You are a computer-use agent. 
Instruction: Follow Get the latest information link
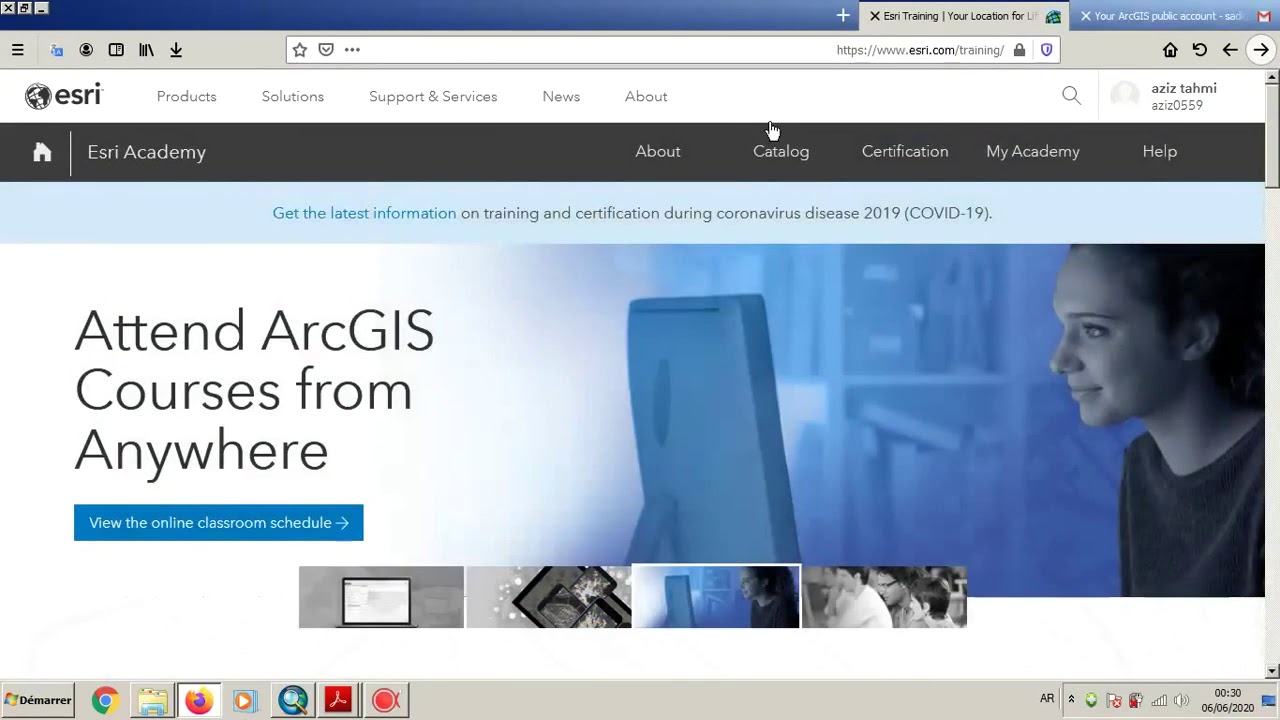364,213
